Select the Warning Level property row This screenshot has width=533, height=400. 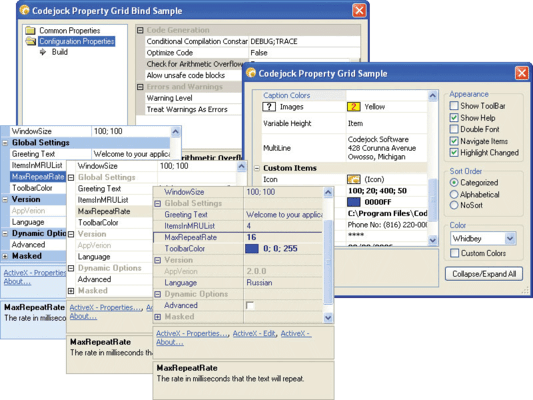point(193,98)
